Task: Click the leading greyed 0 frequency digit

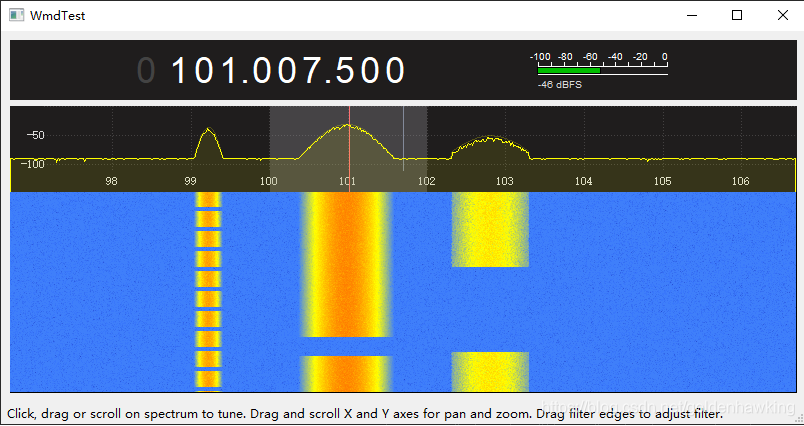Action: [x=146, y=71]
